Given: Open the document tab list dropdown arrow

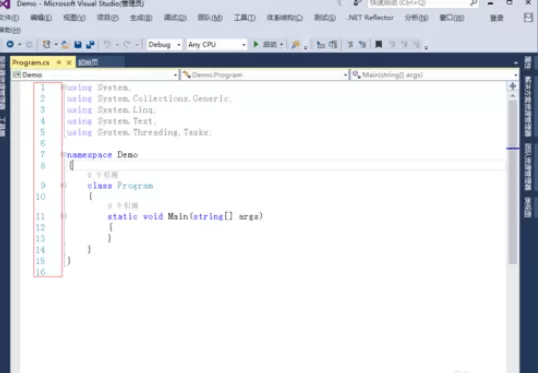Looking at the screenshot, I should [x=516, y=63].
